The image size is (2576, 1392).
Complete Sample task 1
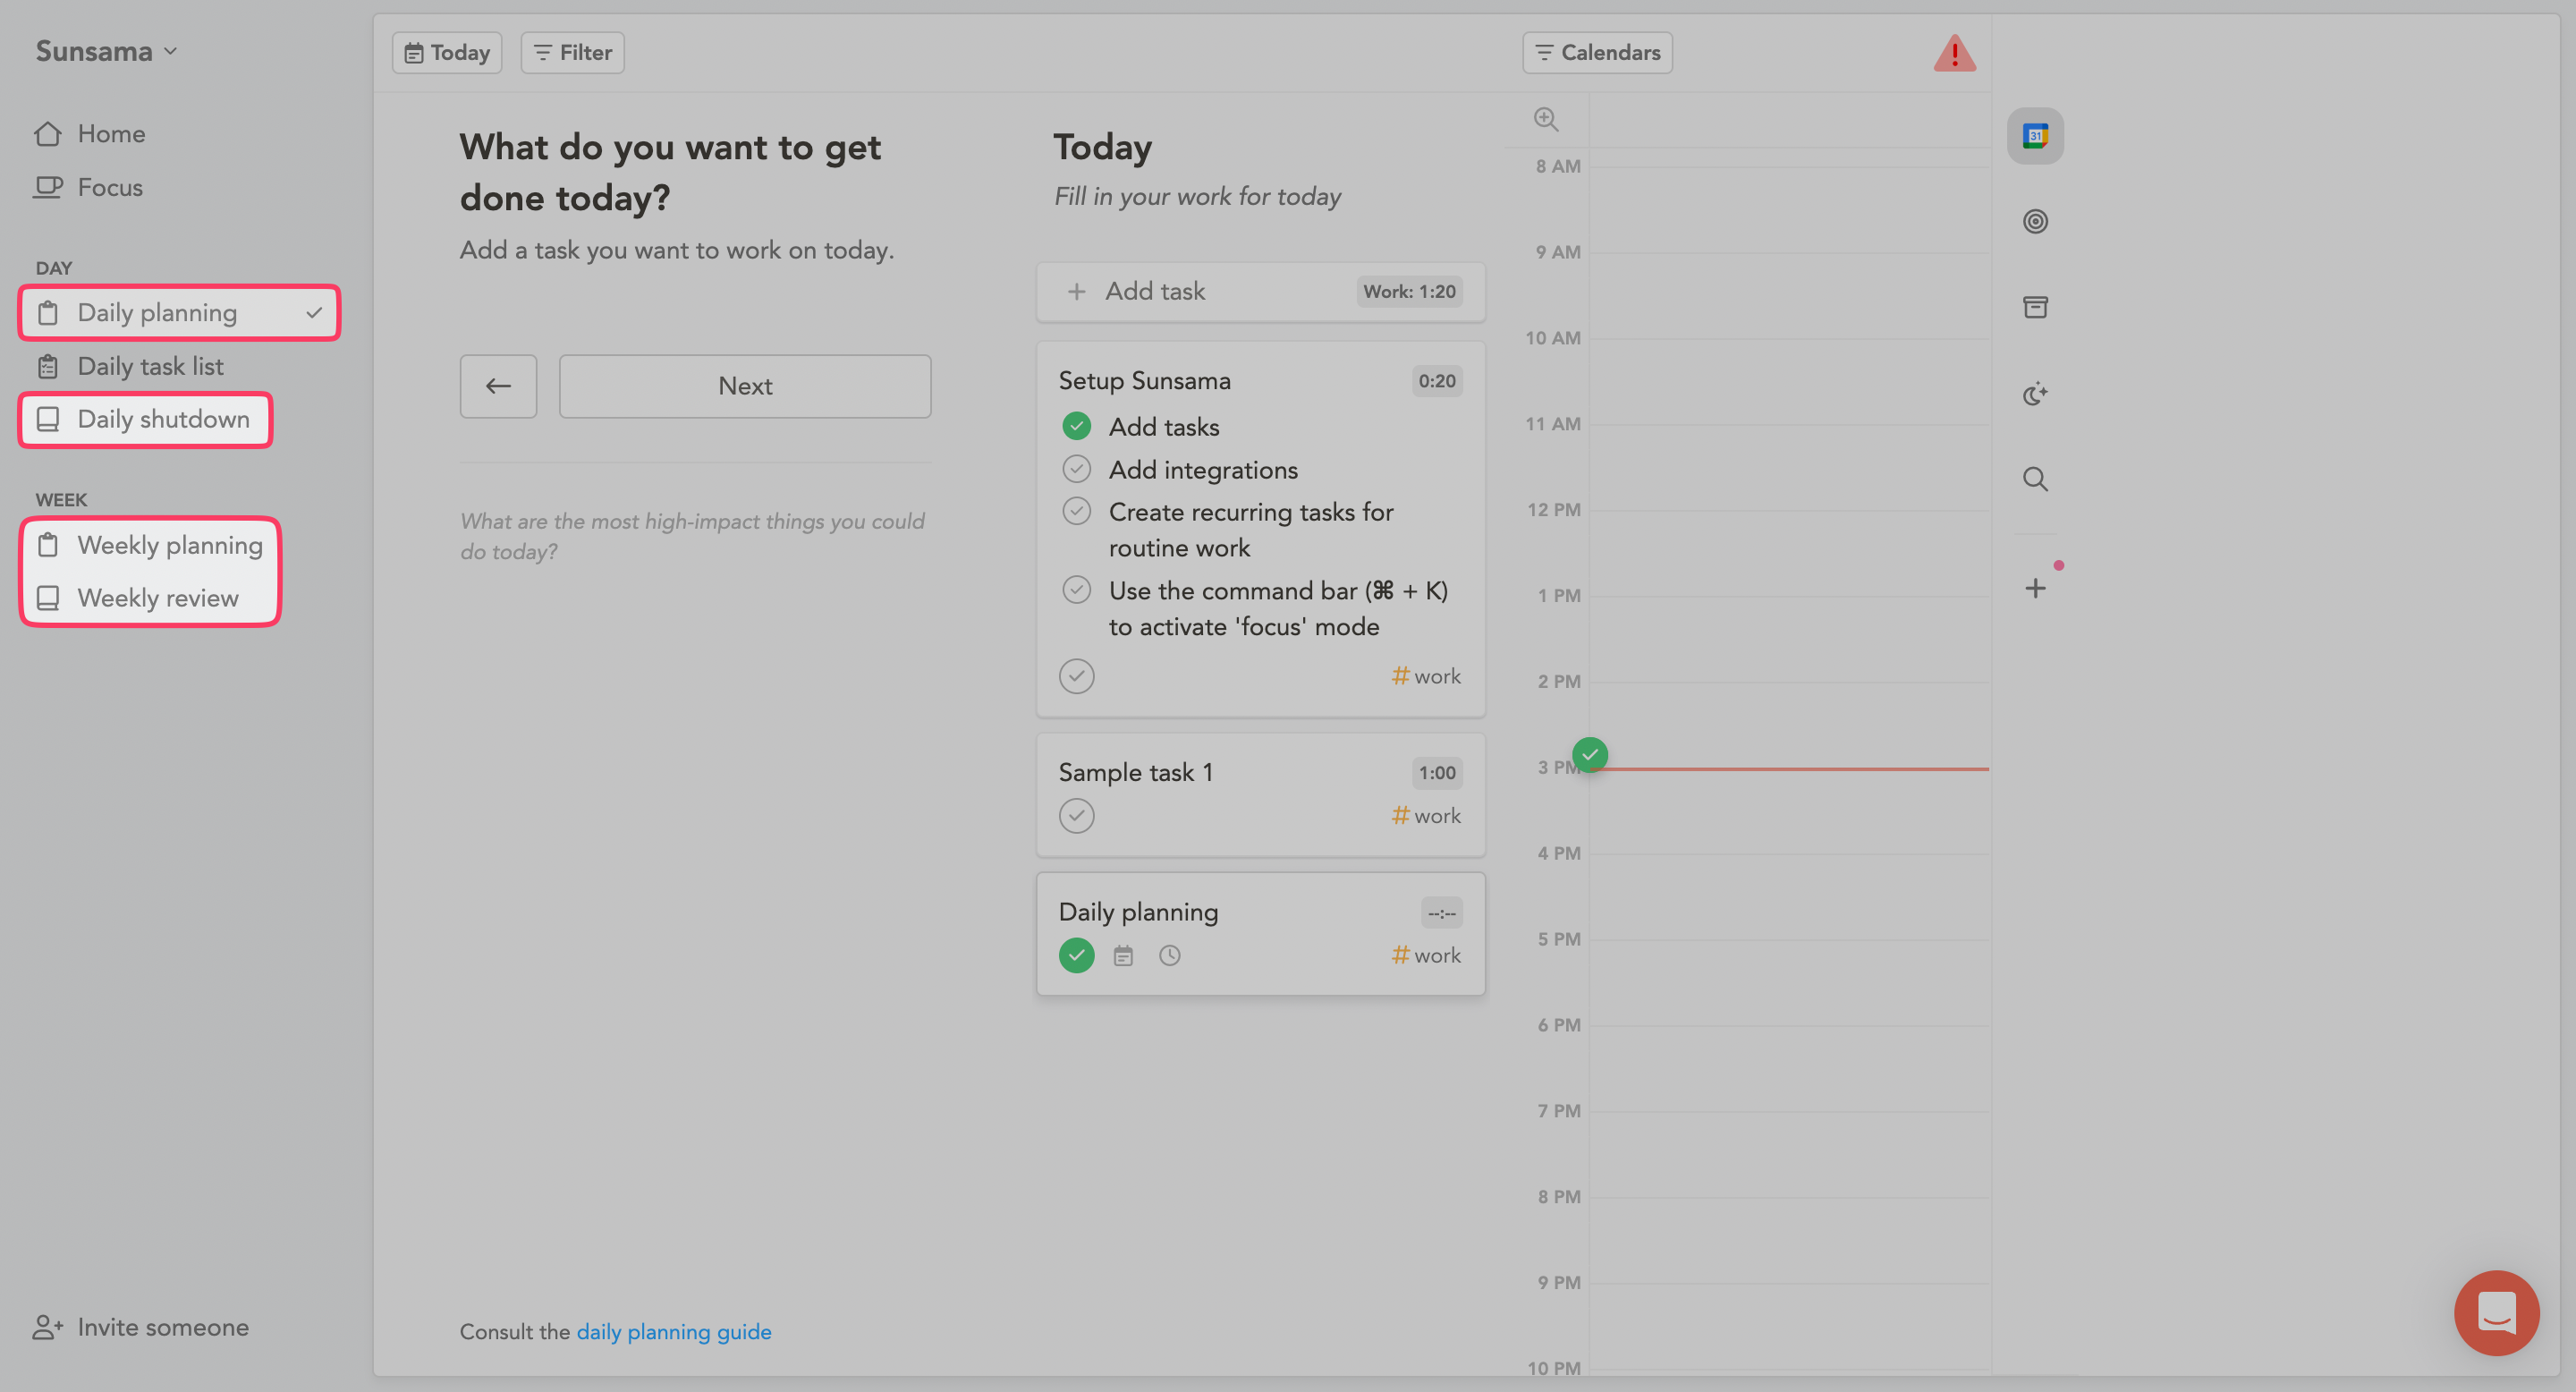click(1076, 816)
